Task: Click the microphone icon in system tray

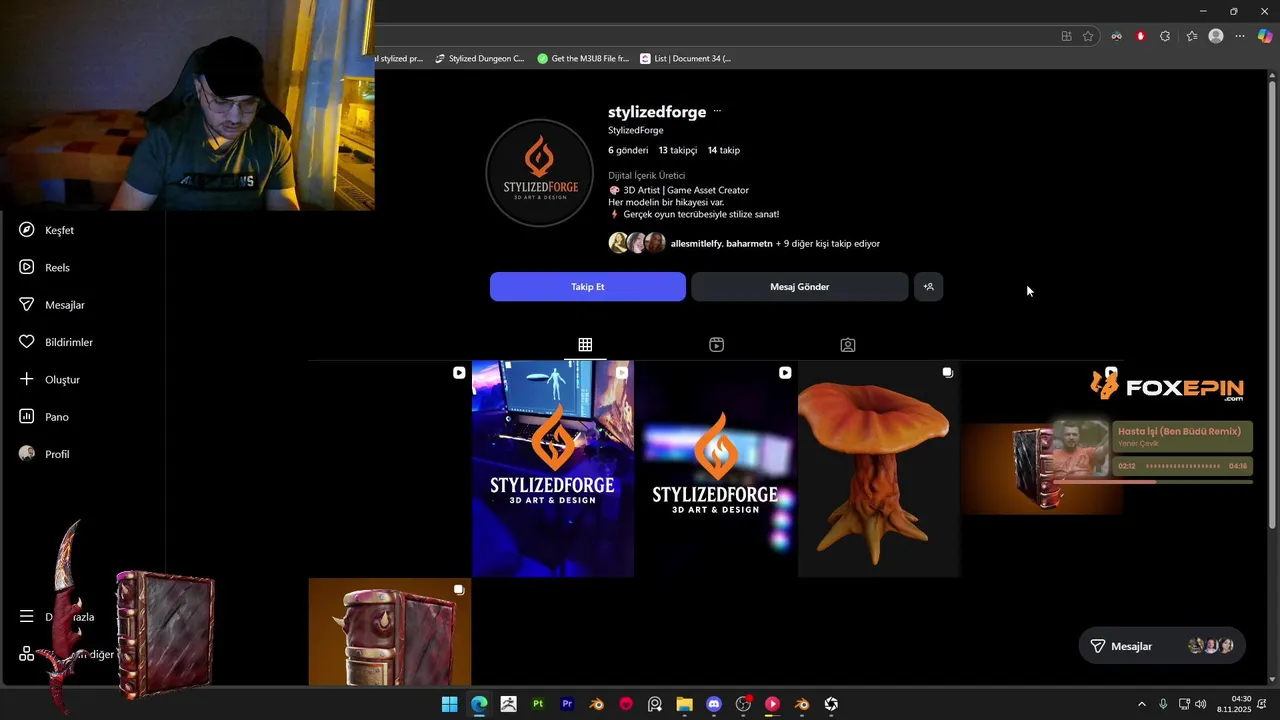Action: [x=1163, y=704]
